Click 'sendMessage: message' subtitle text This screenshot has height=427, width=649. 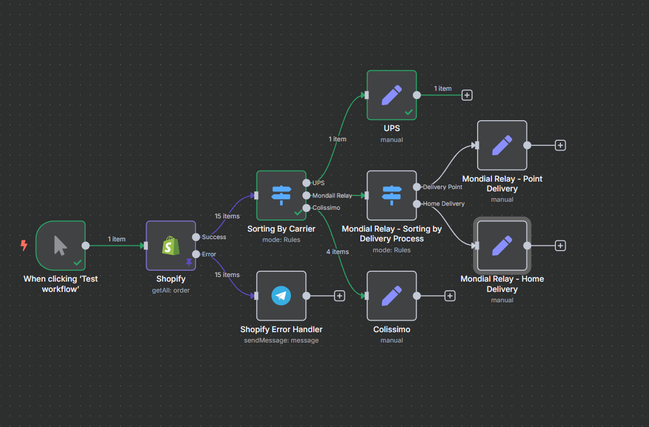[281, 341]
